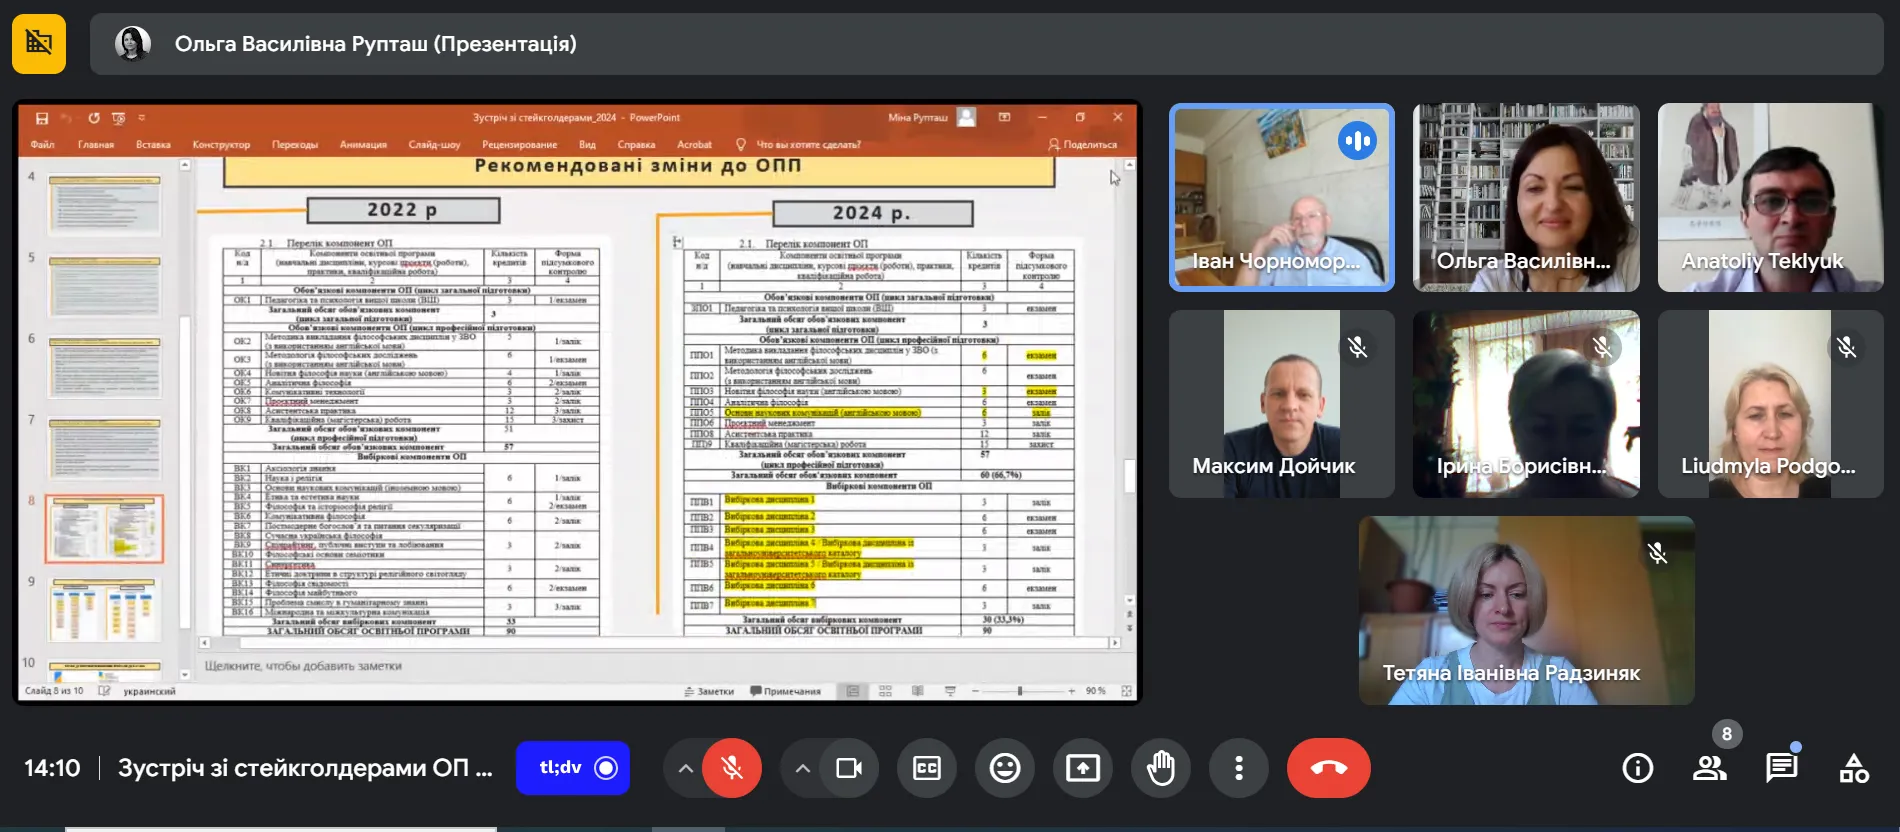
Task: Select Іван Чорномор video tile
Action: pyautogui.click(x=1281, y=198)
